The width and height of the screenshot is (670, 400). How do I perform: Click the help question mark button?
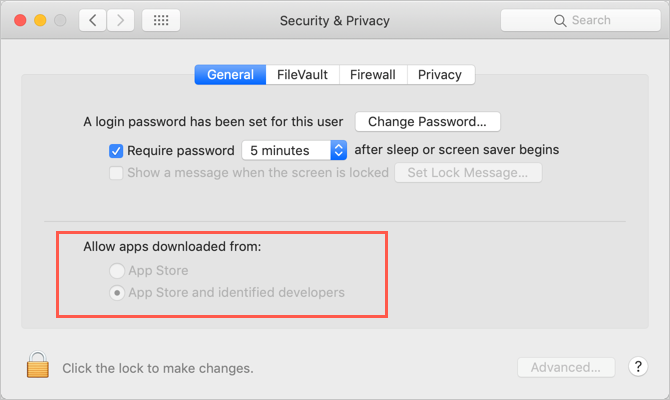coord(638,367)
